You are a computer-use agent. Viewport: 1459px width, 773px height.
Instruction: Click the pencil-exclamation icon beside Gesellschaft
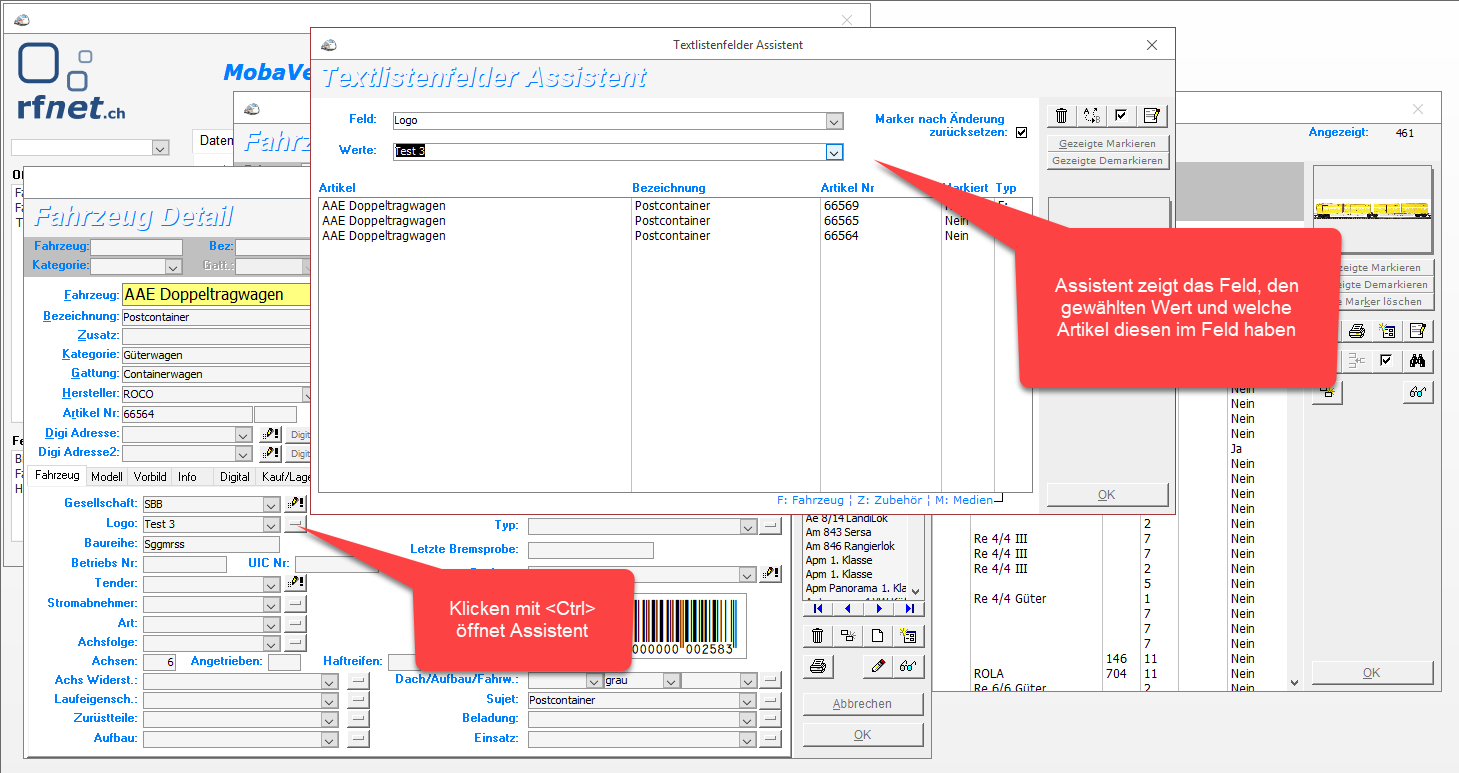296,504
